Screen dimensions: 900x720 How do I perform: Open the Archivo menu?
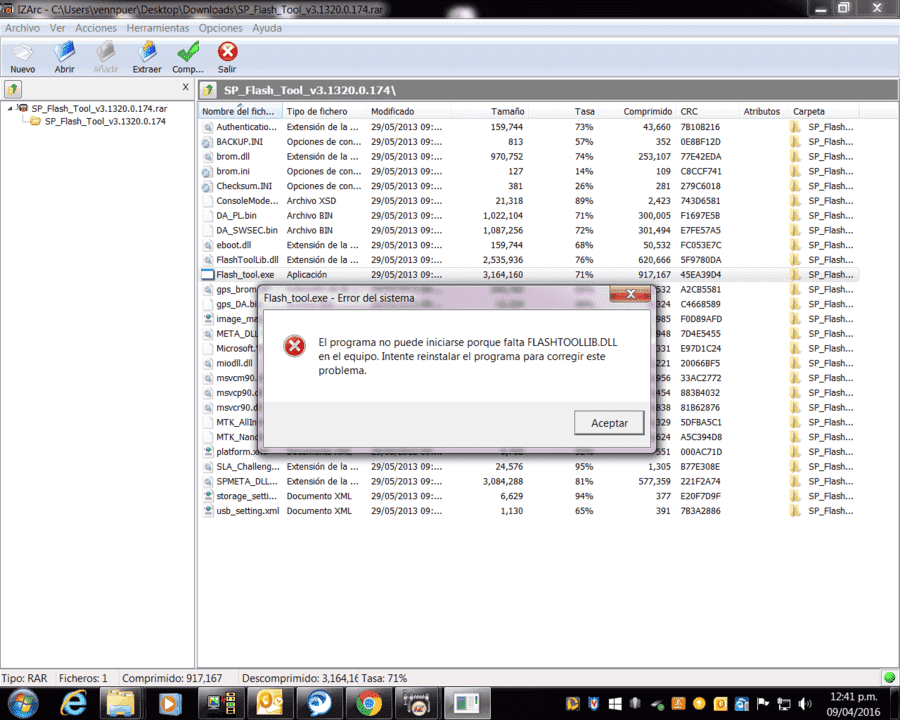tap(22, 28)
